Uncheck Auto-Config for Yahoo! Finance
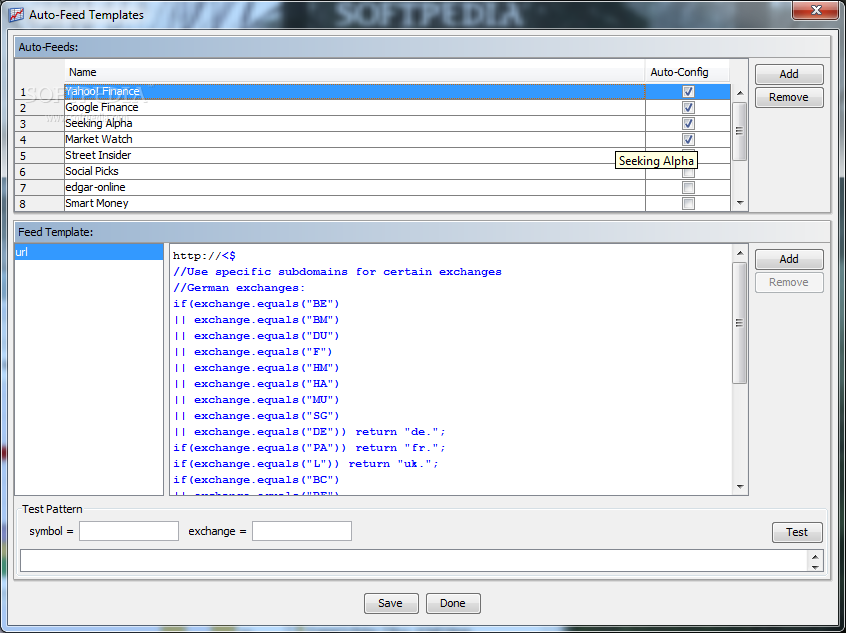The height and width of the screenshot is (633, 846). click(688, 92)
